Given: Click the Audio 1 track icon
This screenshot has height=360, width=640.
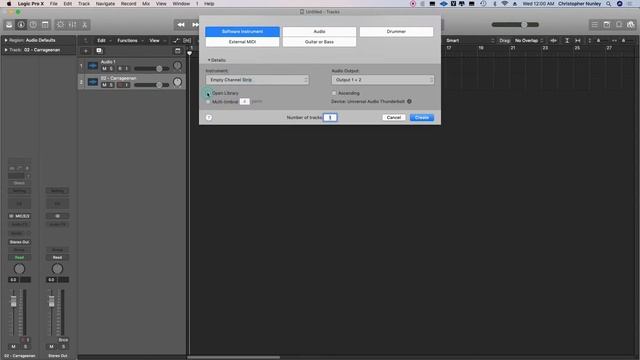Looking at the screenshot, I should pyautogui.click(x=93, y=66).
